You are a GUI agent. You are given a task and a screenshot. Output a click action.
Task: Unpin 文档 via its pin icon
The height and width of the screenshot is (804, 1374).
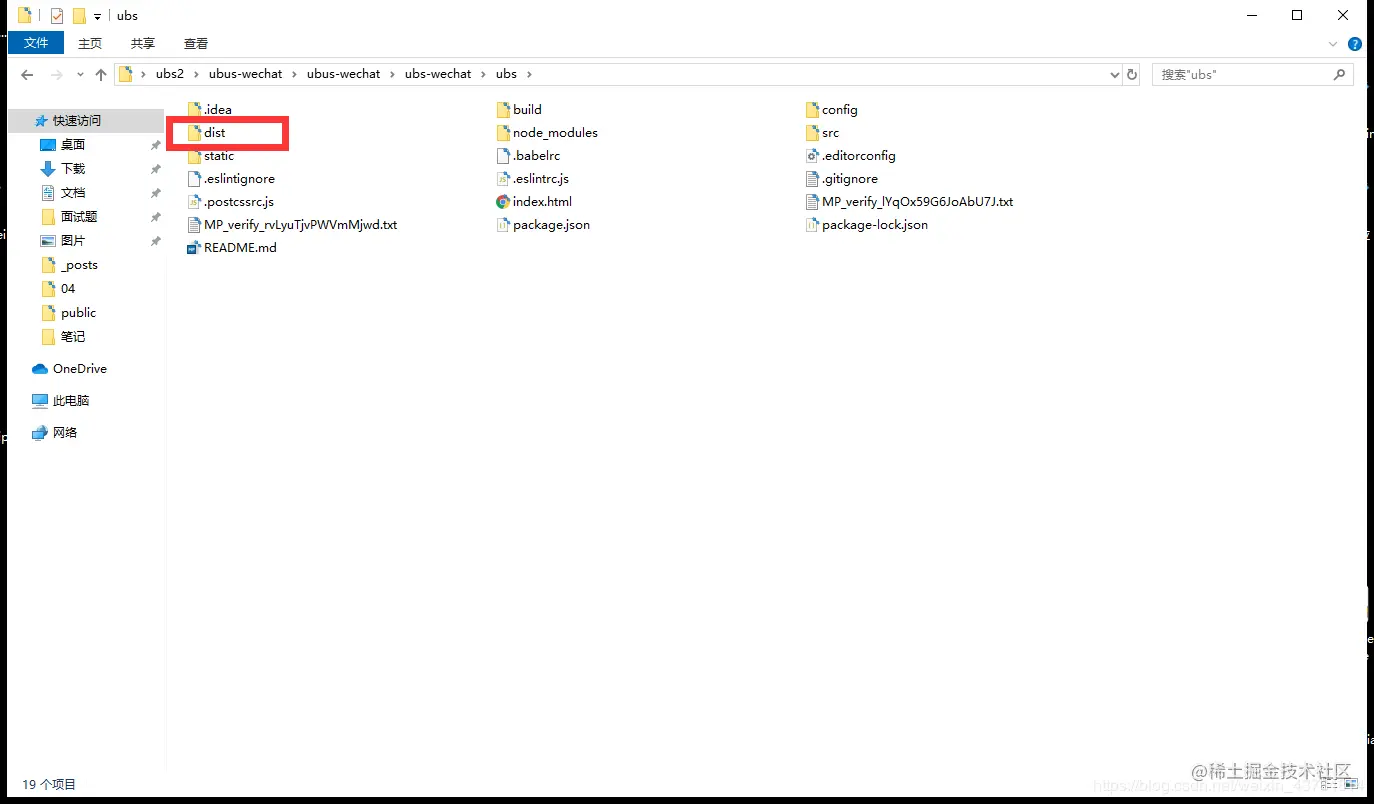click(155, 193)
